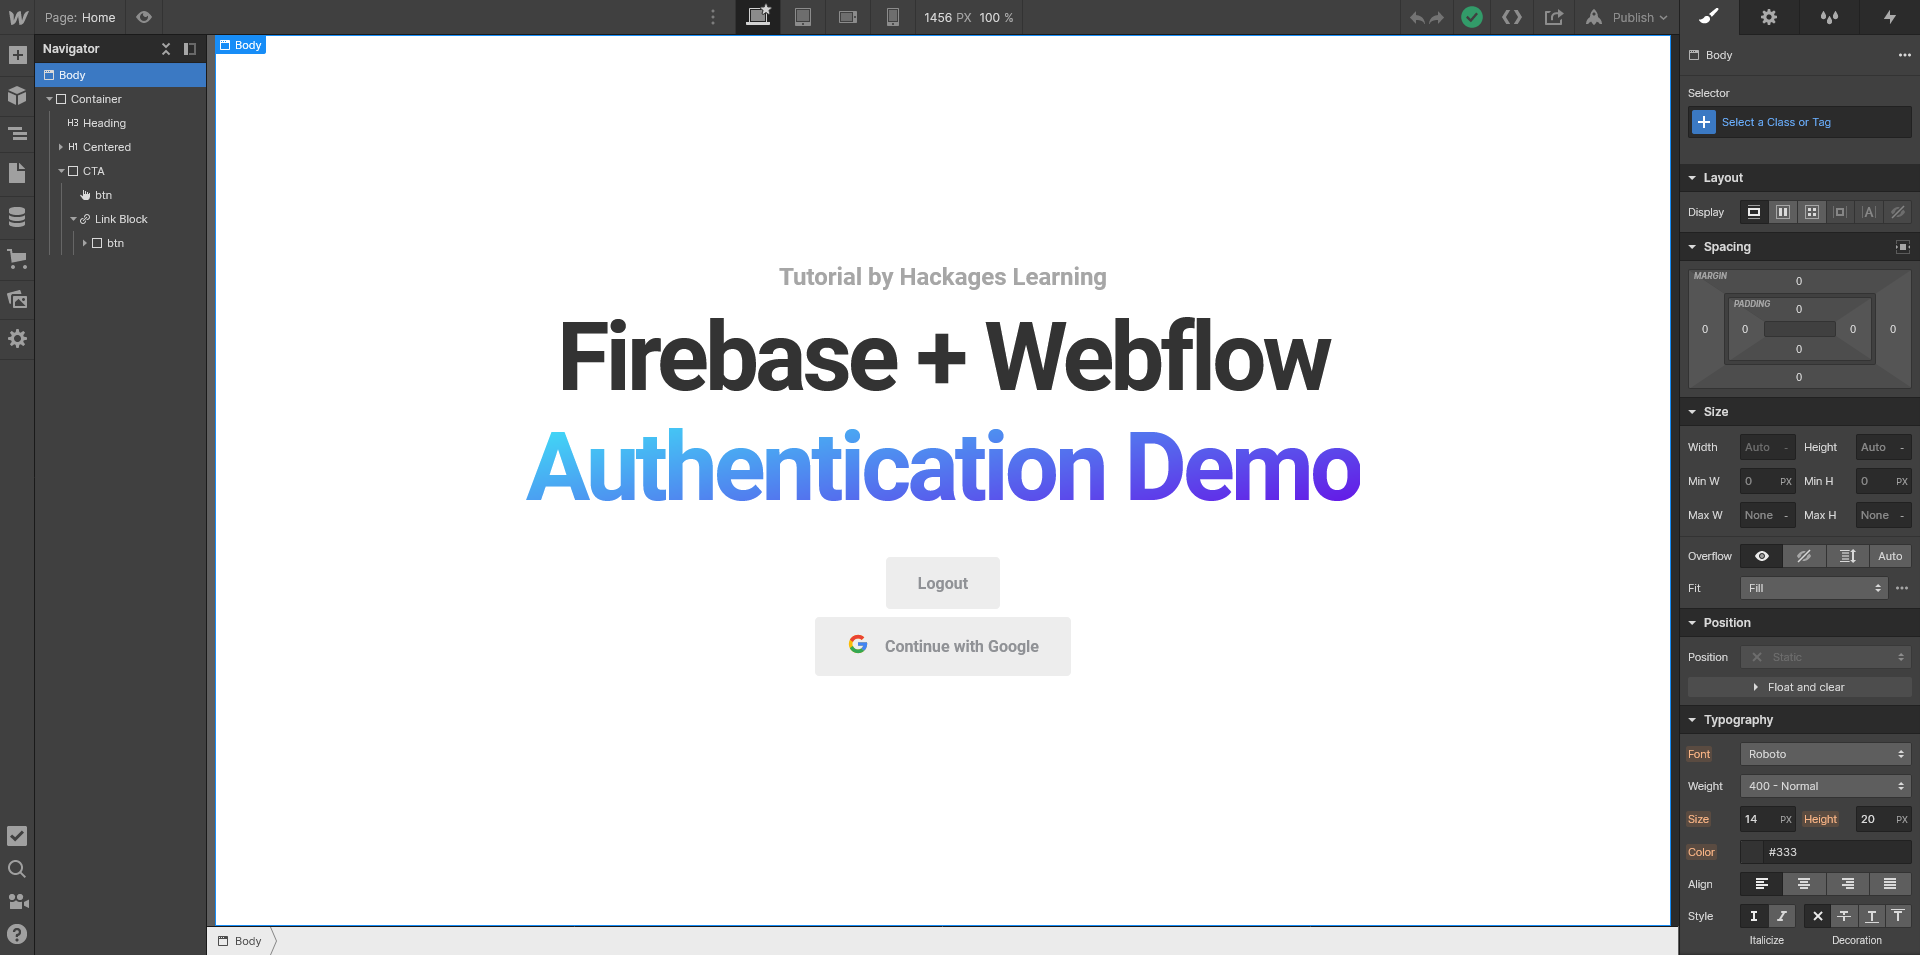Set Display to Block
This screenshot has width=1920, height=955.
(x=1754, y=212)
